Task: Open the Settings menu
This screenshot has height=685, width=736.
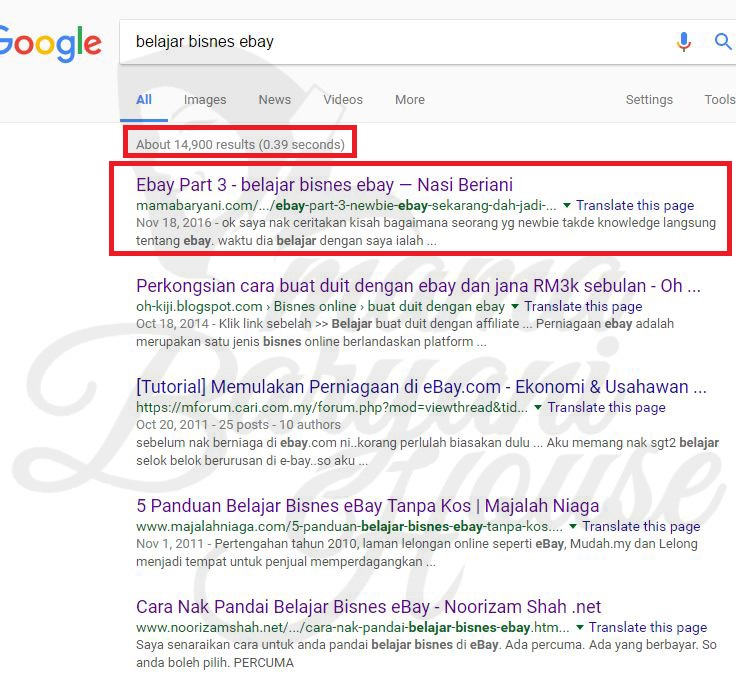Action: pos(649,100)
